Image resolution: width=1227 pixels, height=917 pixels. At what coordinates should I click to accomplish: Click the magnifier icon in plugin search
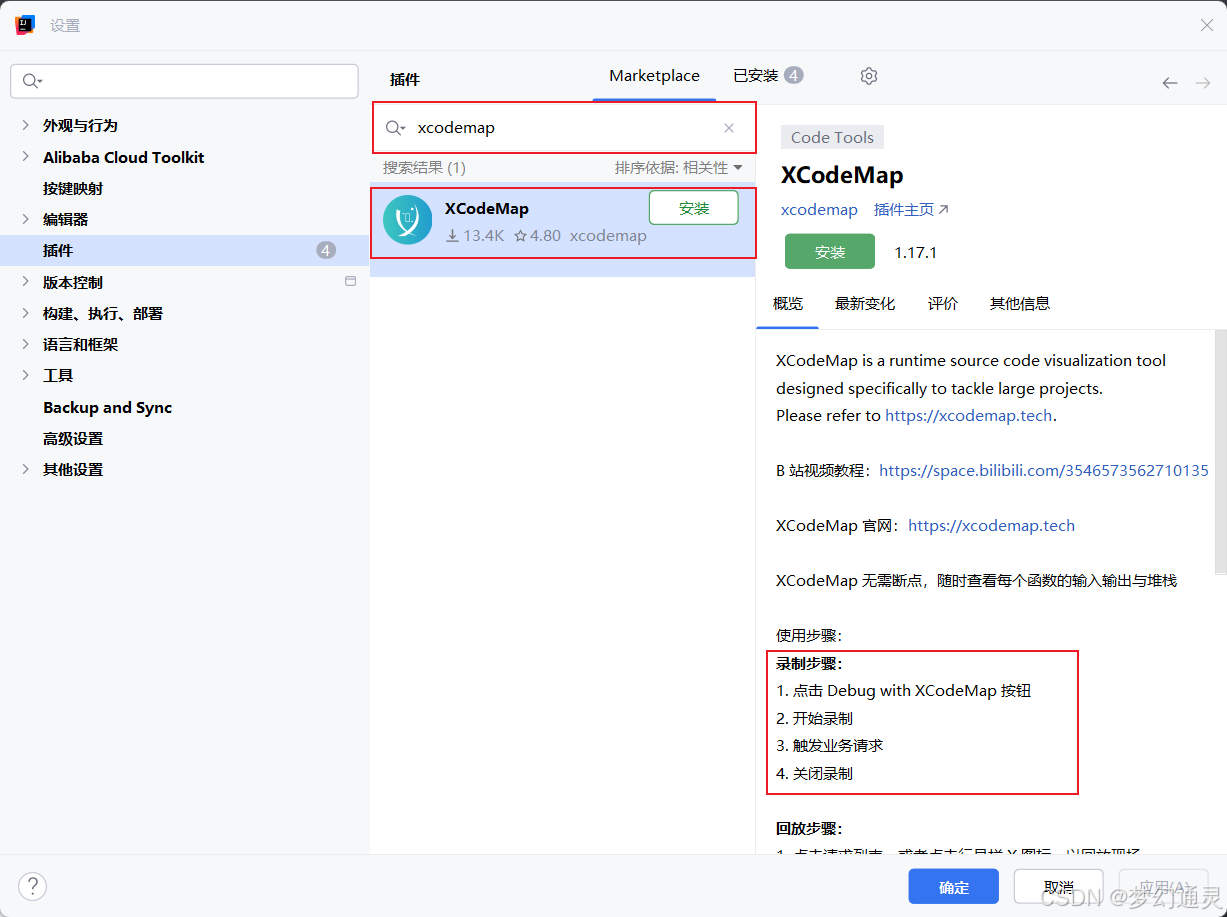click(396, 128)
